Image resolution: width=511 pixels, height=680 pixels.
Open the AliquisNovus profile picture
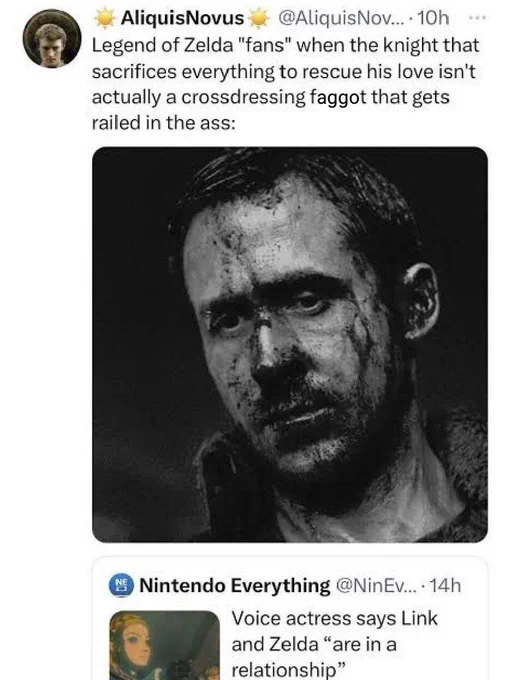pyautogui.click(x=52, y=38)
